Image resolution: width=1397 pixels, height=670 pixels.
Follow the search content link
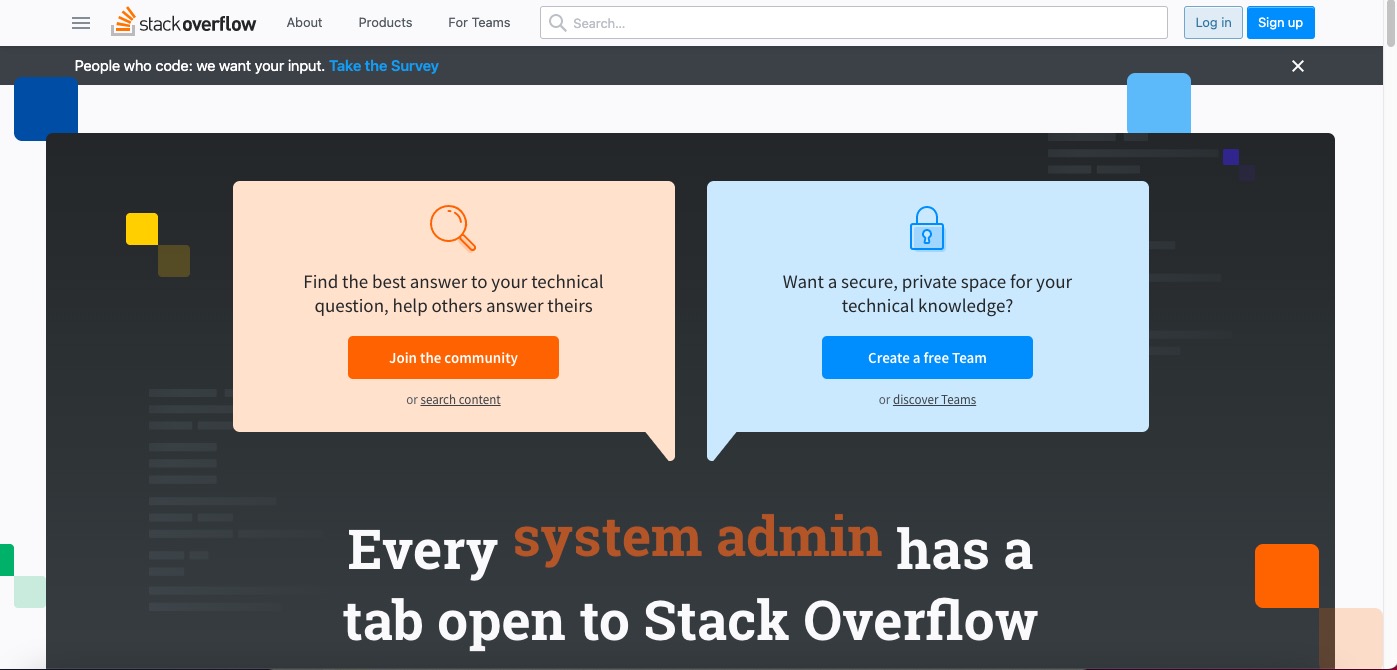coord(460,400)
